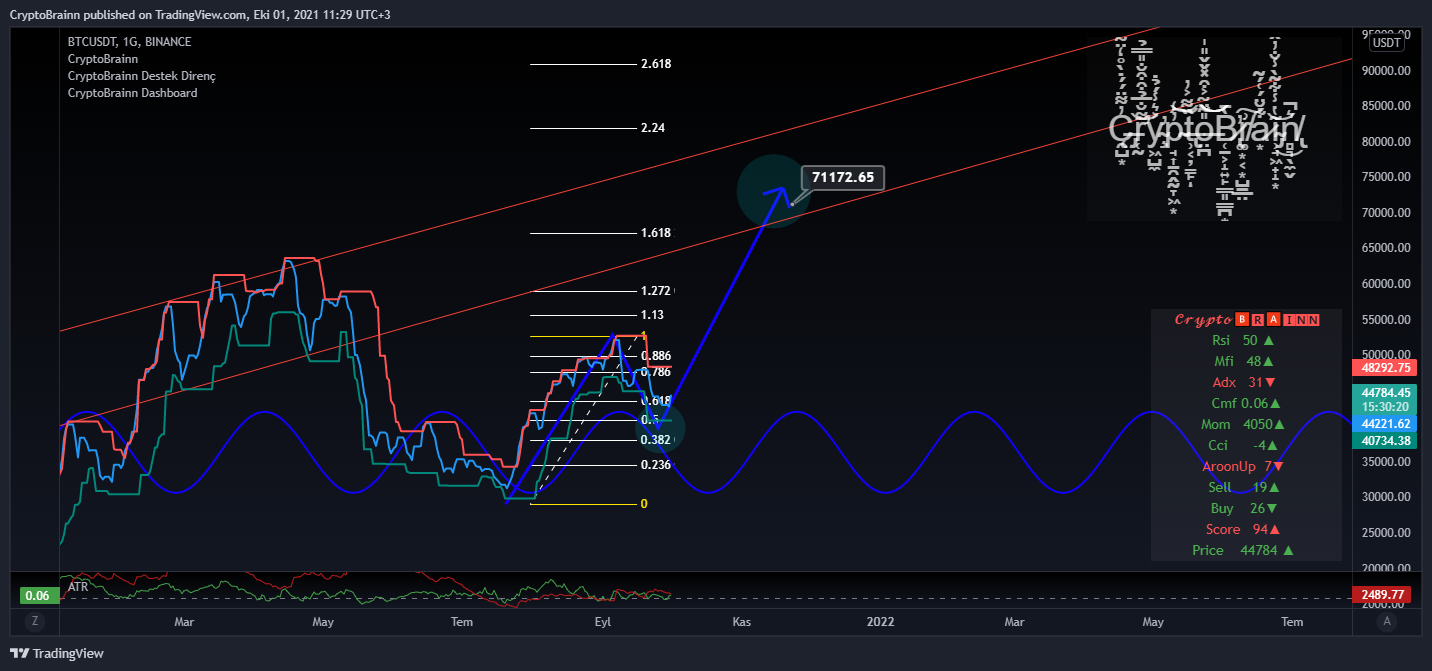Click the Mom 4050 row in the dashboard
This screenshot has width=1432, height=671.
(1245, 424)
